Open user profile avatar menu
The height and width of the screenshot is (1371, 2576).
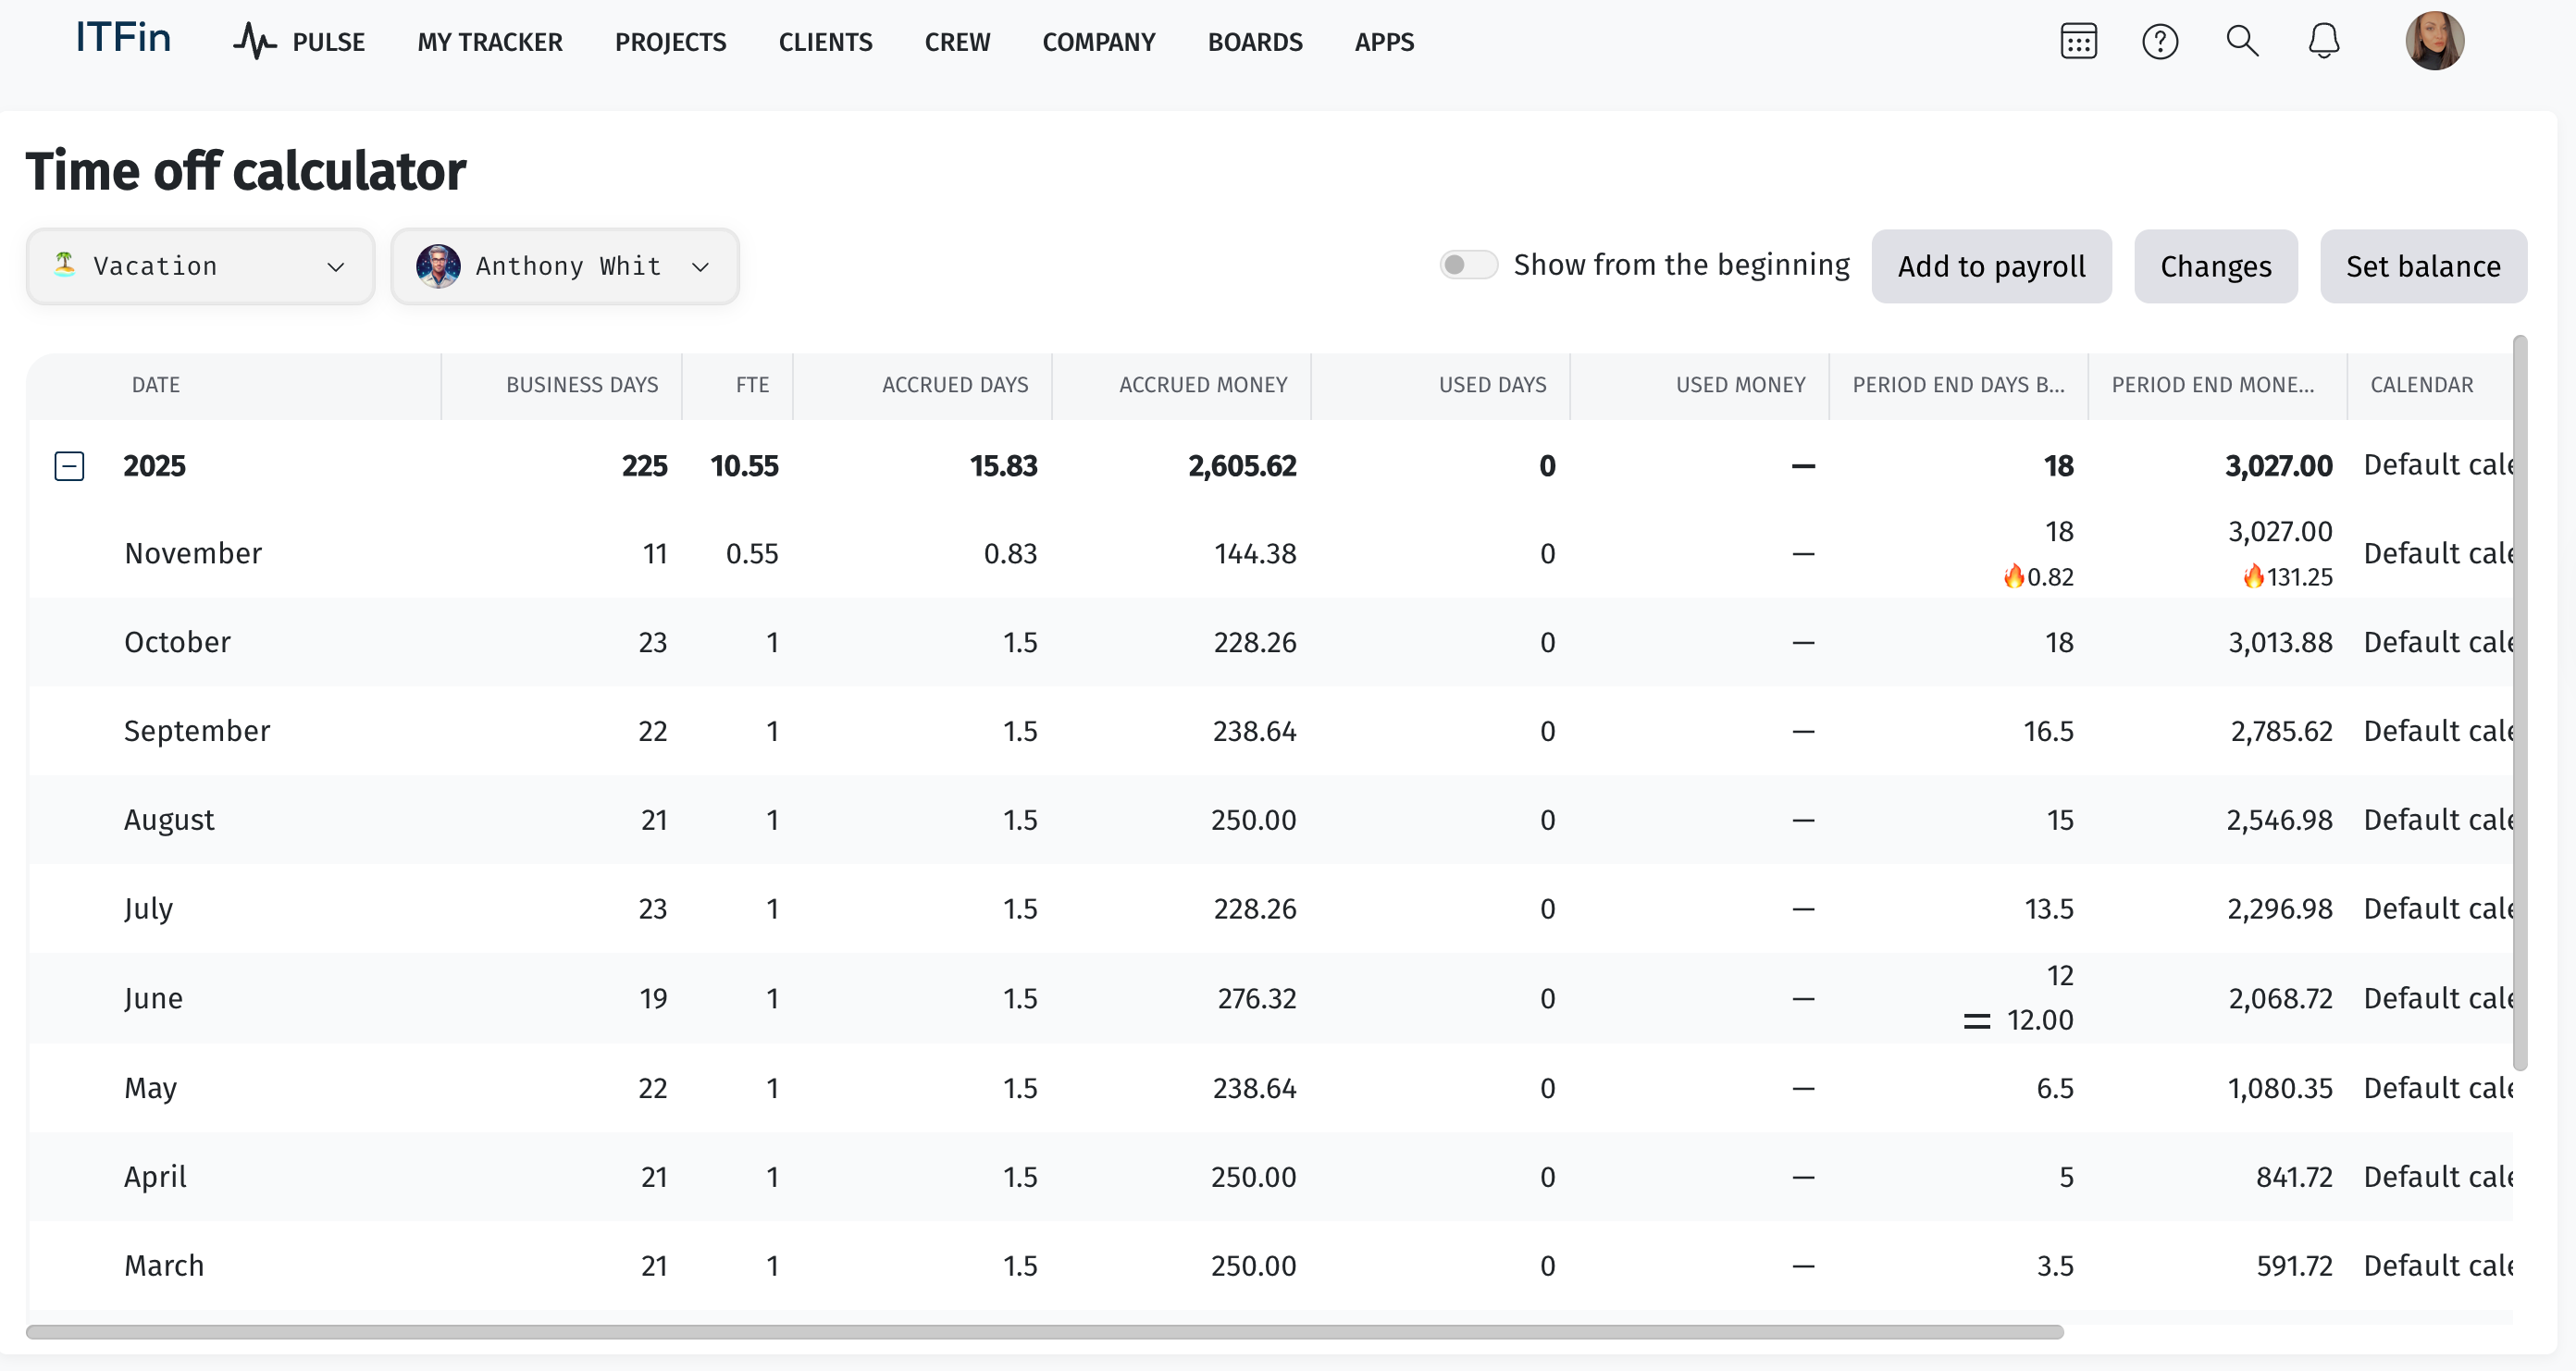[x=2434, y=42]
